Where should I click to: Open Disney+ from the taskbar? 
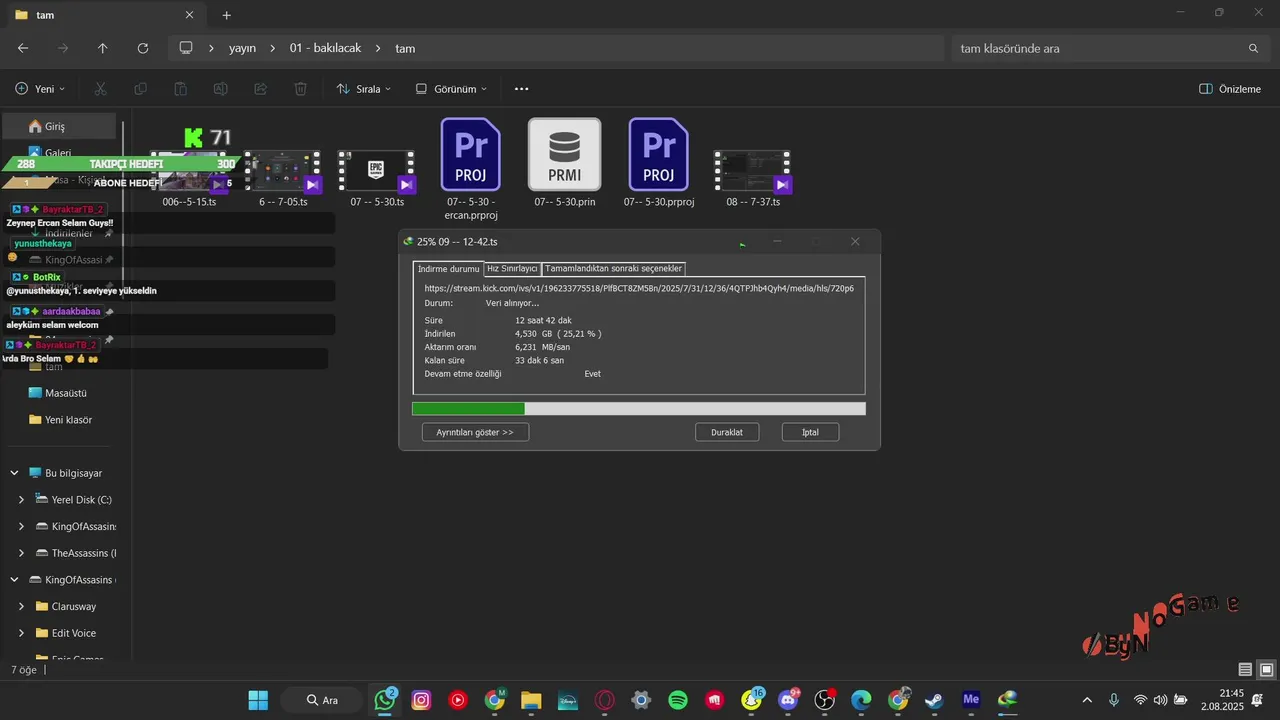pos(568,700)
